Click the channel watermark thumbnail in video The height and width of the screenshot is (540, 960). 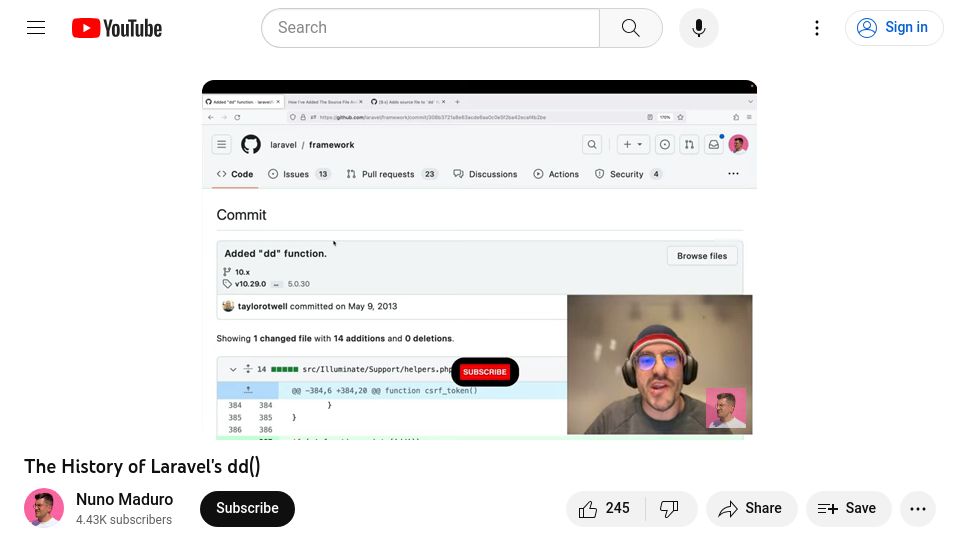tap(726, 408)
